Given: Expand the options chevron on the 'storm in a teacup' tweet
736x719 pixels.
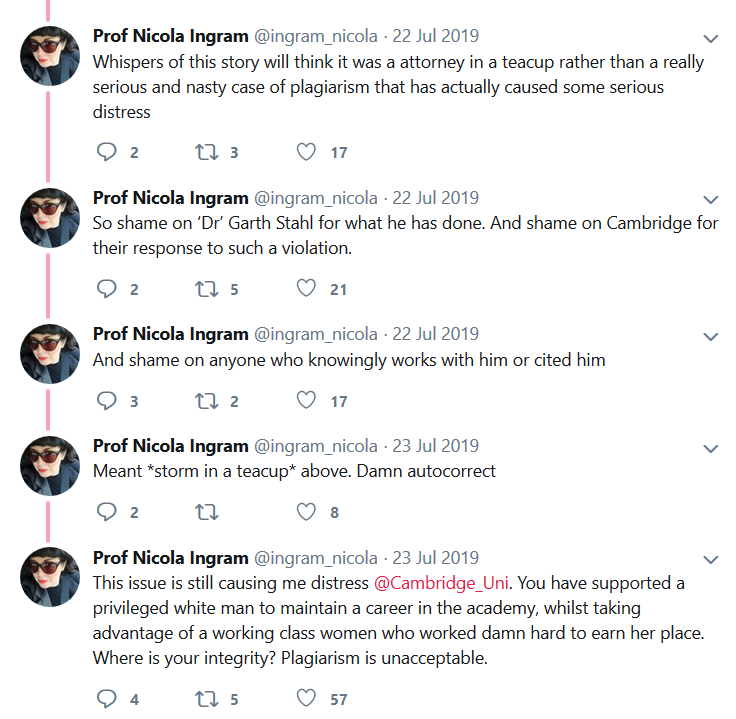Looking at the screenshot, I should 711,448.
